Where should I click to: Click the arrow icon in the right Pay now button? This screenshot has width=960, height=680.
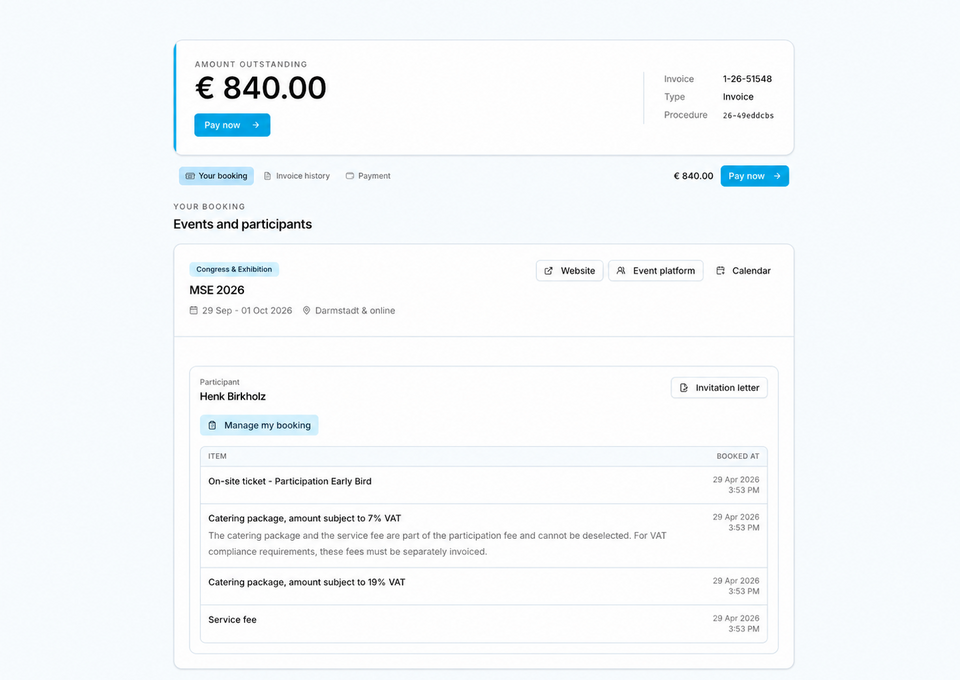(x=777, y=176)
